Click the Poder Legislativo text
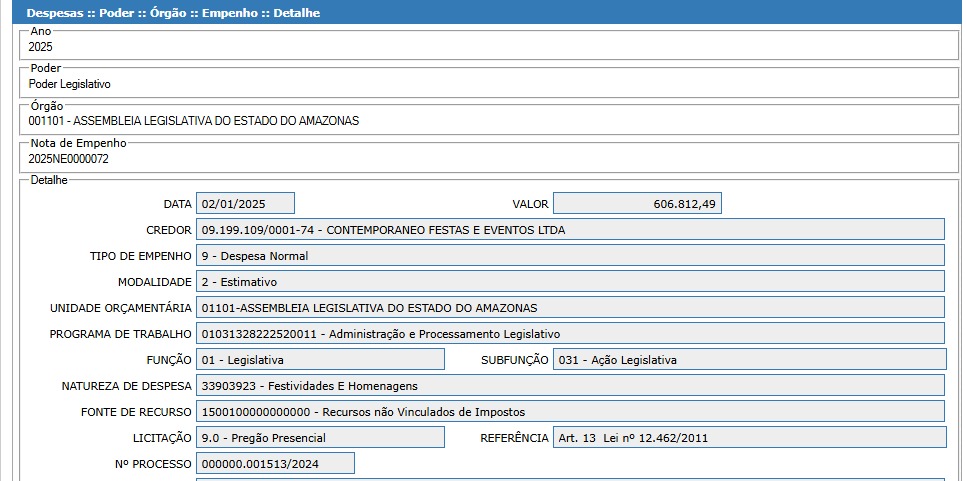The height and width of the screenshot is (481, 967). click(x=69, y=84)
